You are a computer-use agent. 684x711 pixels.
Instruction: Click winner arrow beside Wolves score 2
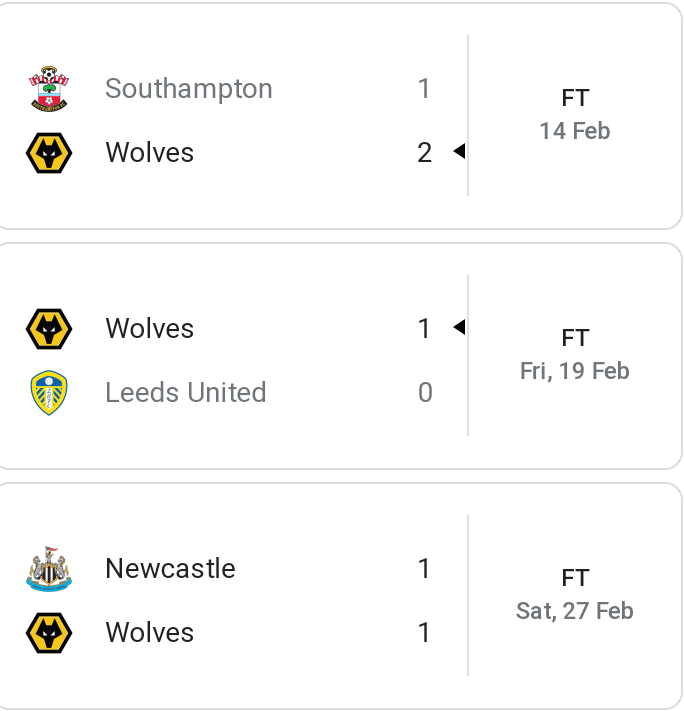459,151
